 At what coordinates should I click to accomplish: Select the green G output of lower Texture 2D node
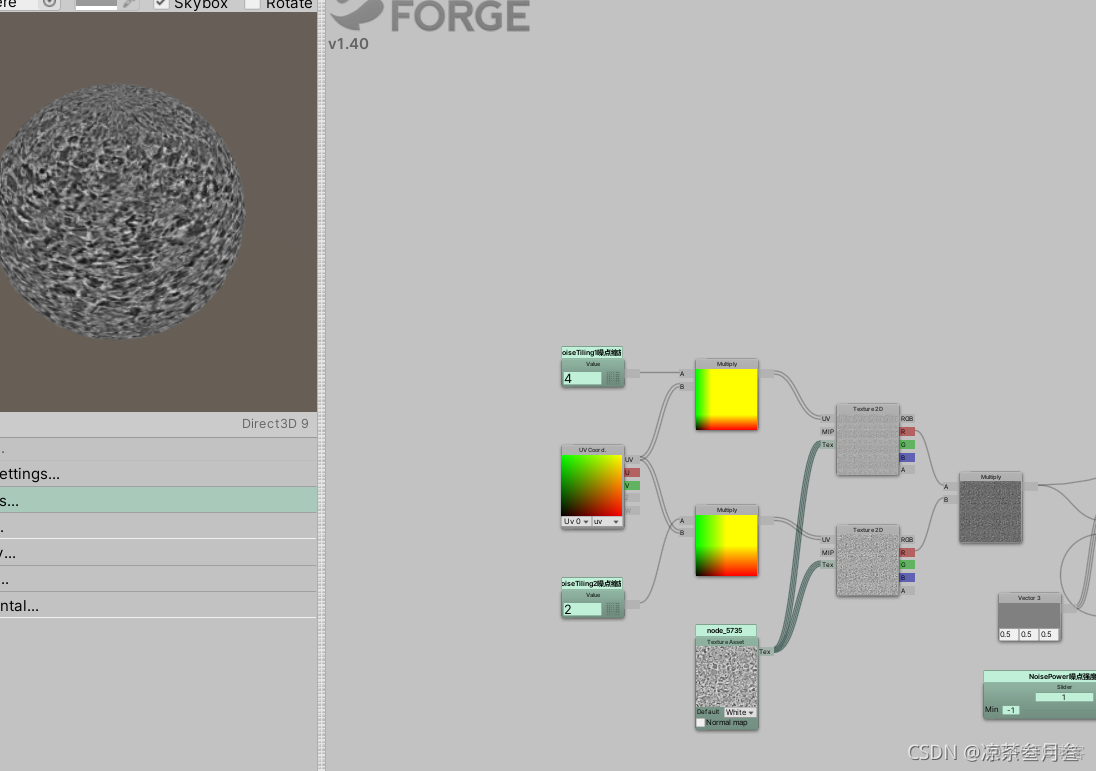click(x=906, y=564)
